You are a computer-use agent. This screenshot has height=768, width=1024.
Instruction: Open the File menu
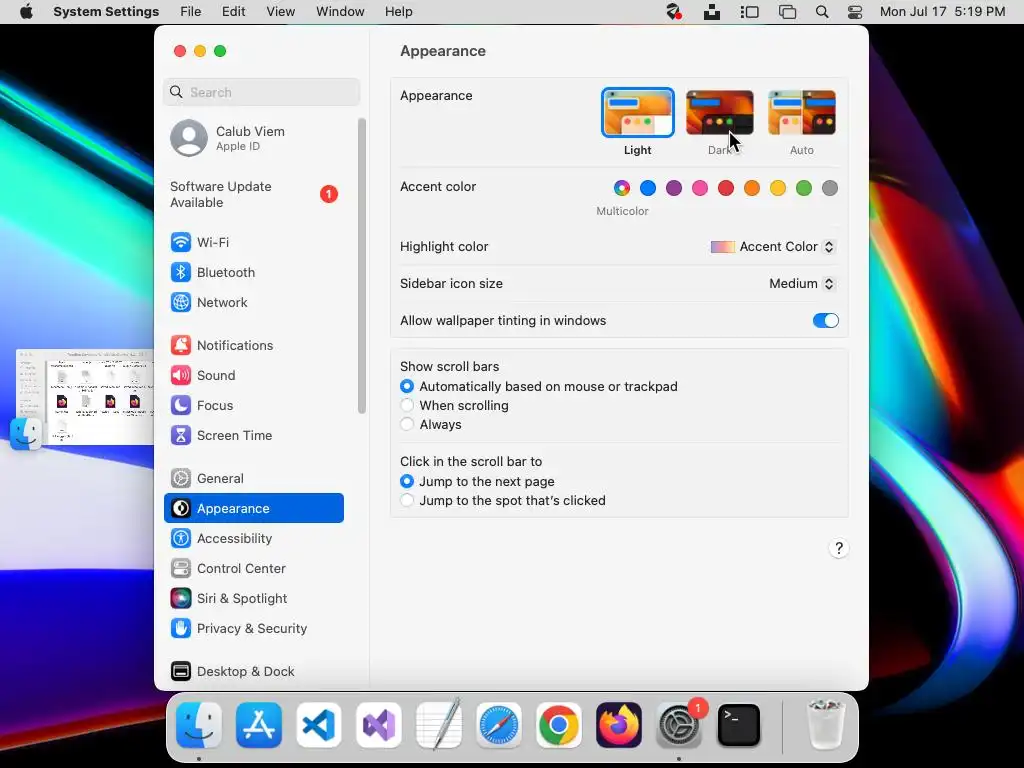[x=191, y=12]
